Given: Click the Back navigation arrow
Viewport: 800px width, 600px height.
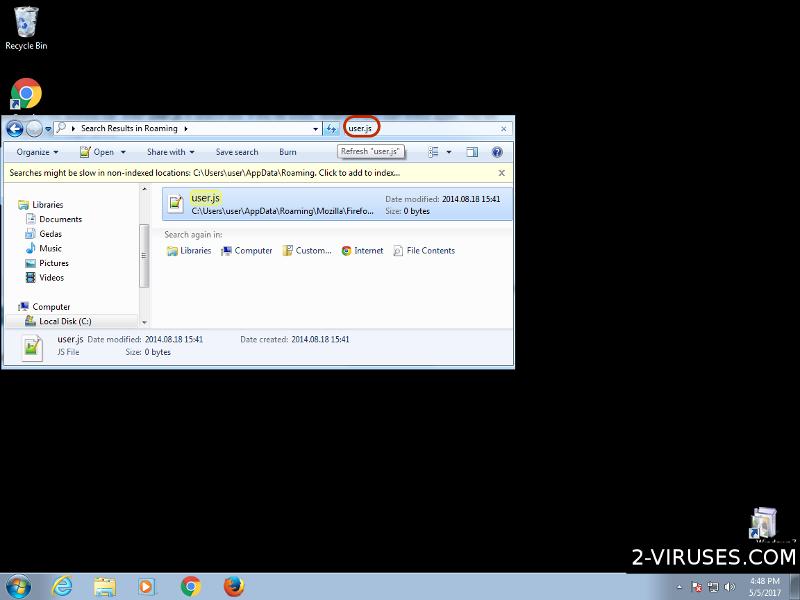Looking at the screenshot, I should point(15,128).
